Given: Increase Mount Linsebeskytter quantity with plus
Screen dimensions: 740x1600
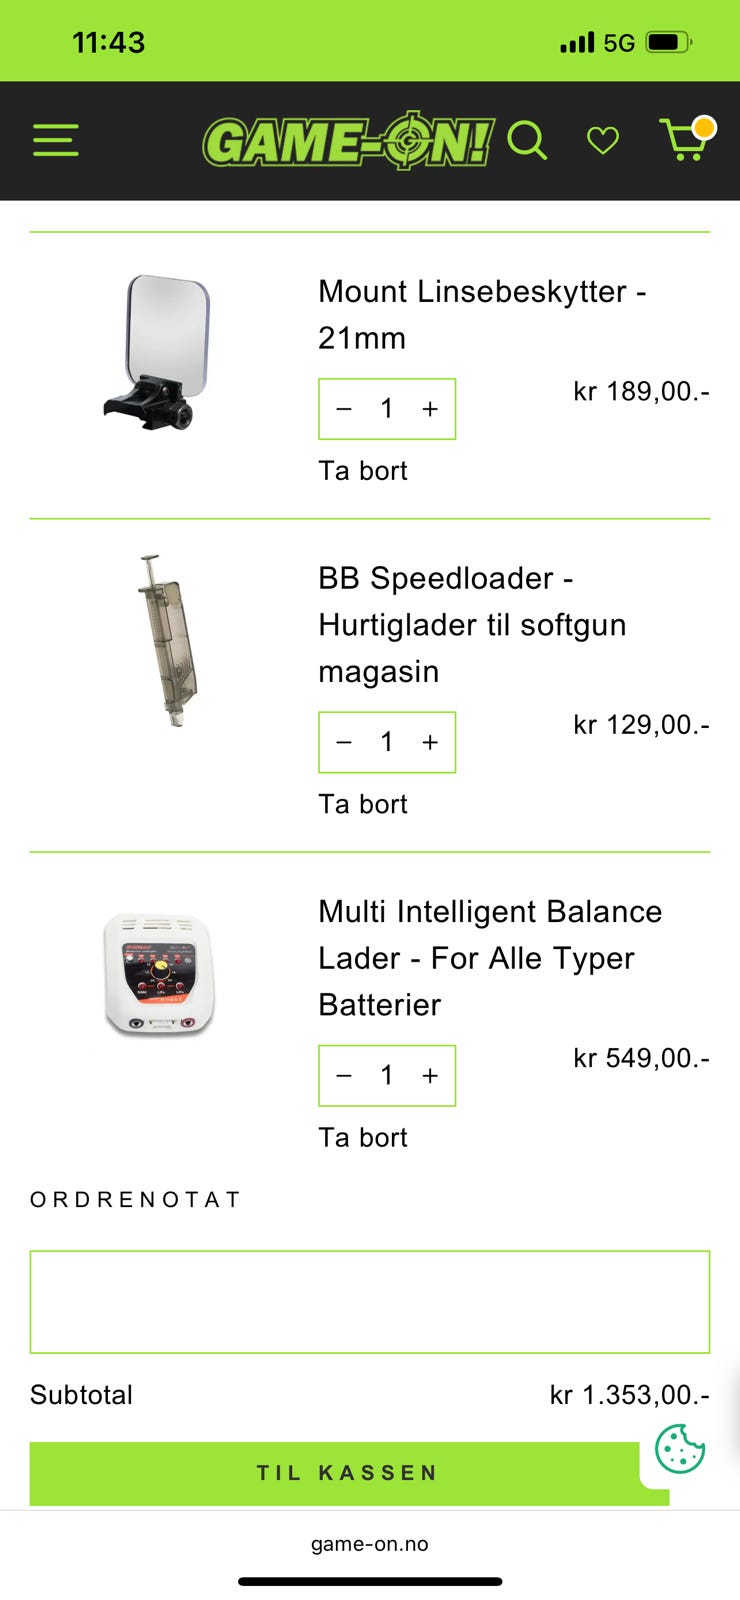Looking at the screenshot, I should click(x=430, y=409).
